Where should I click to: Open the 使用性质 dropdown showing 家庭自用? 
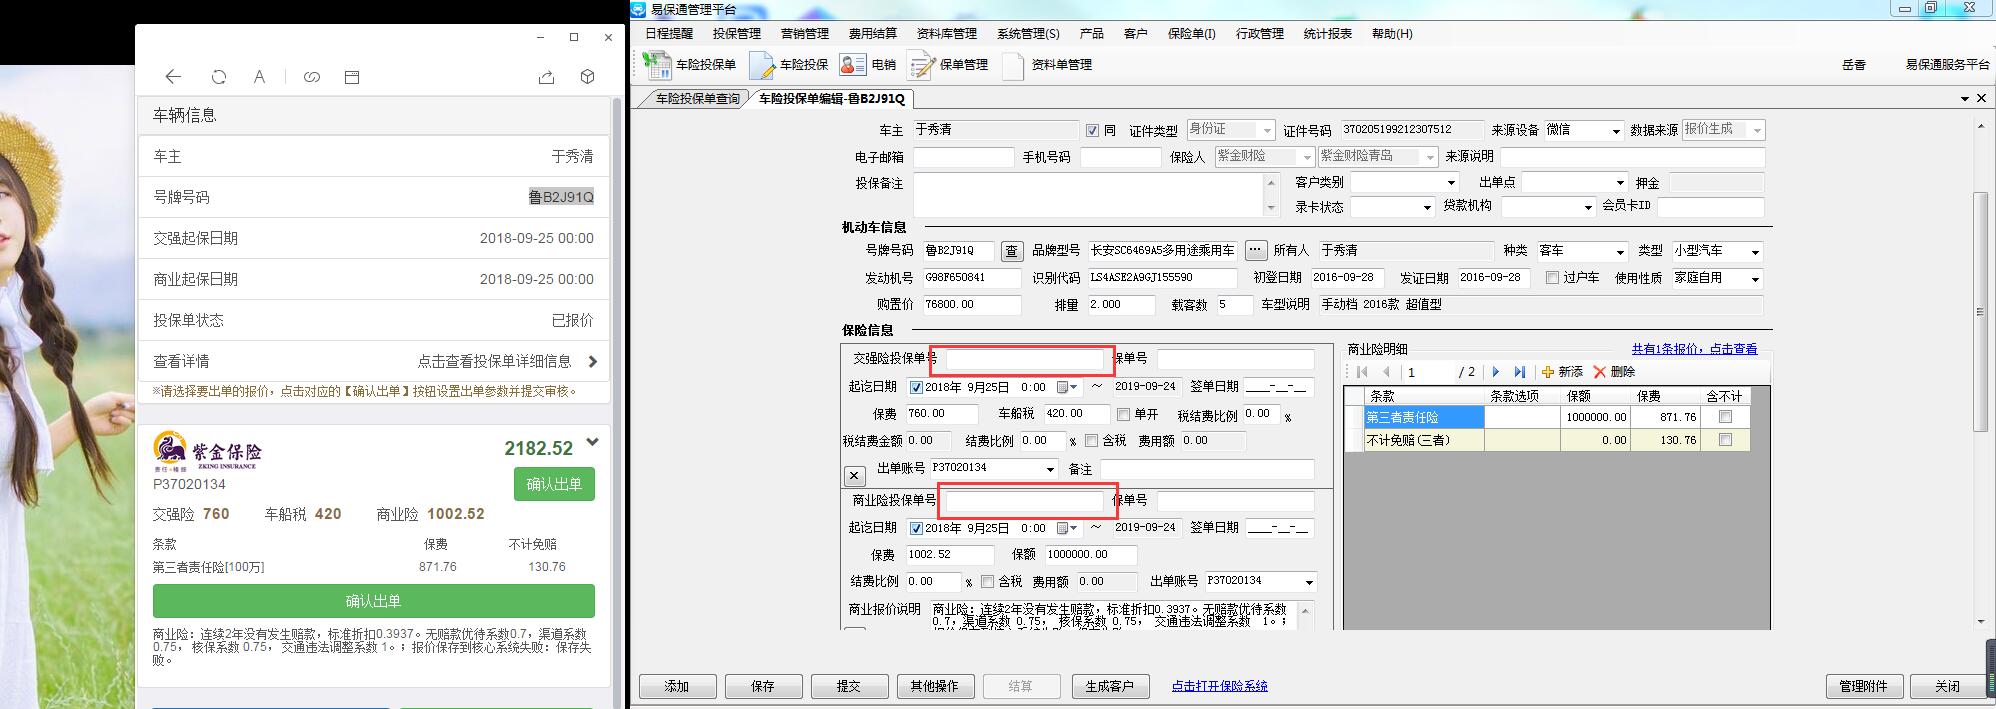click(x=1755, y=279)
